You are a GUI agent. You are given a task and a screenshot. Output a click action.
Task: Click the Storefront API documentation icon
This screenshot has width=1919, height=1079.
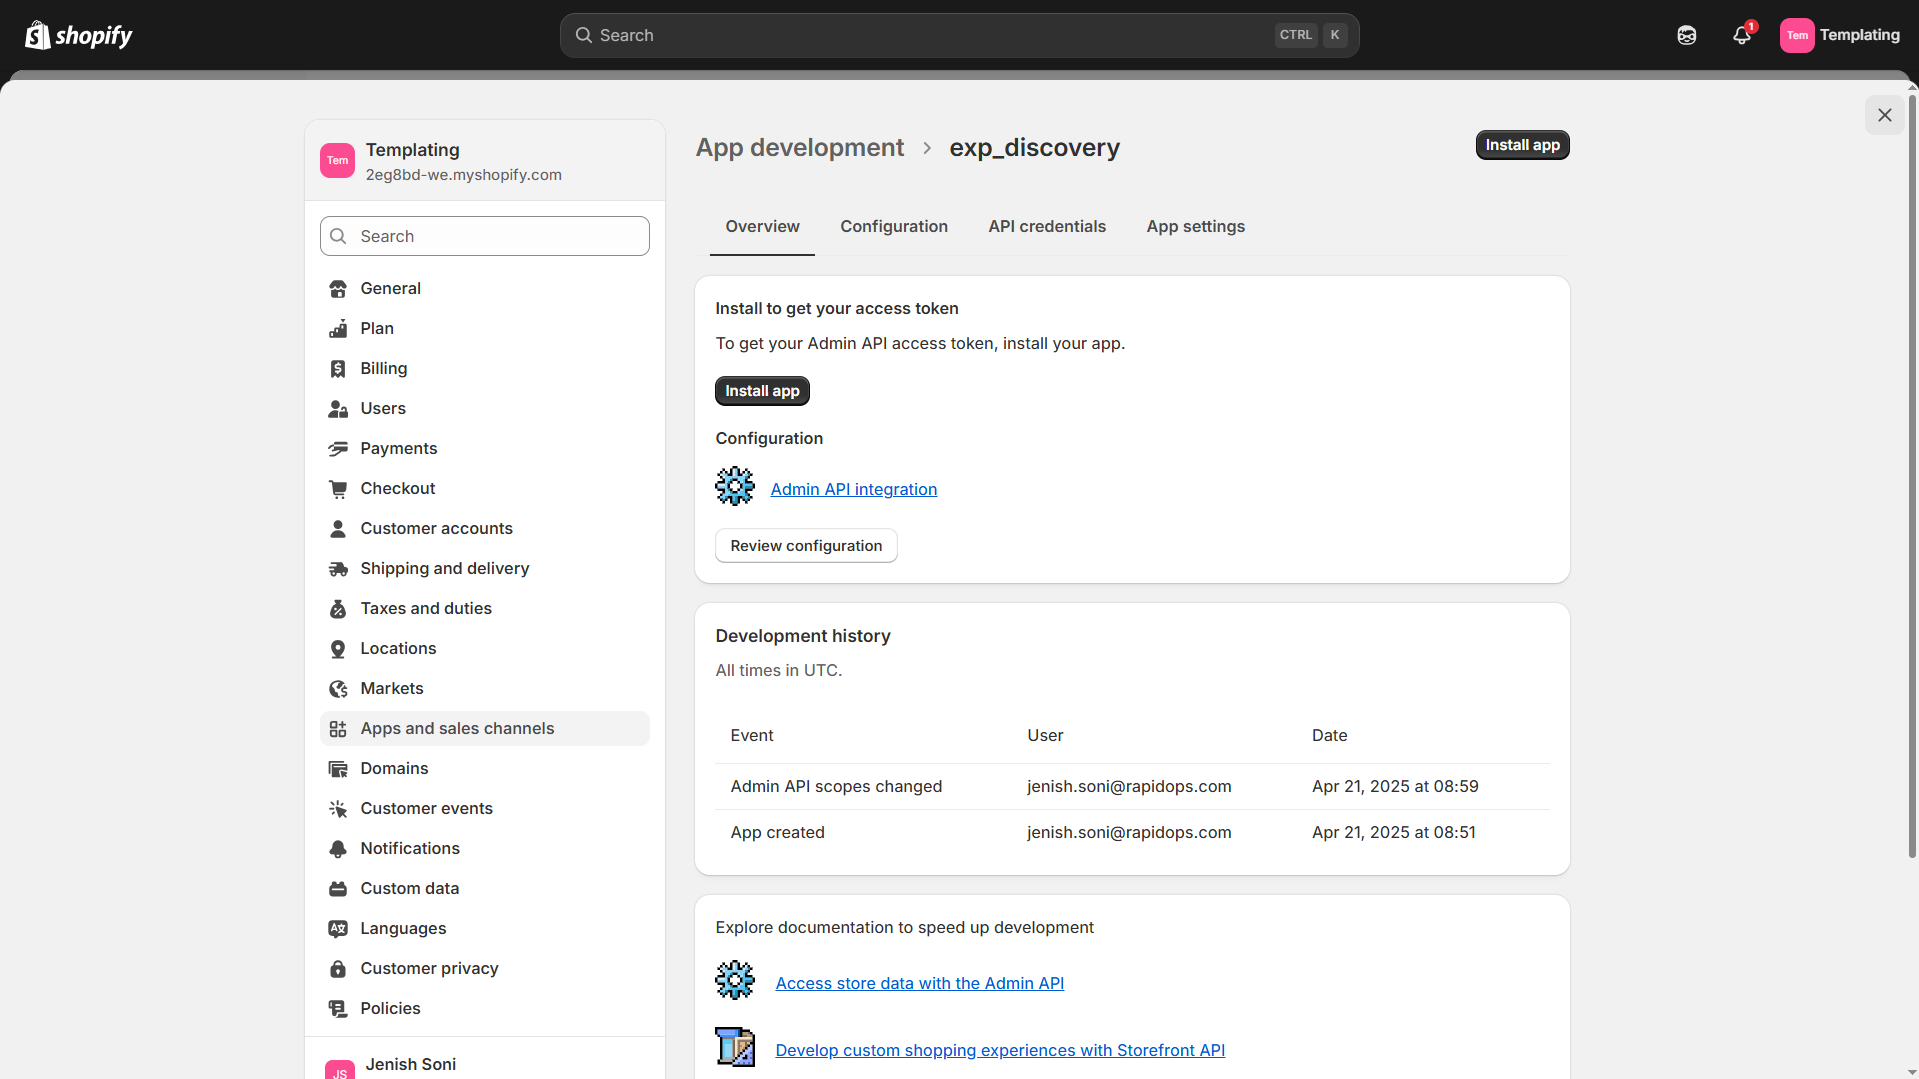pyautogui.click(x=735, y=1047)
